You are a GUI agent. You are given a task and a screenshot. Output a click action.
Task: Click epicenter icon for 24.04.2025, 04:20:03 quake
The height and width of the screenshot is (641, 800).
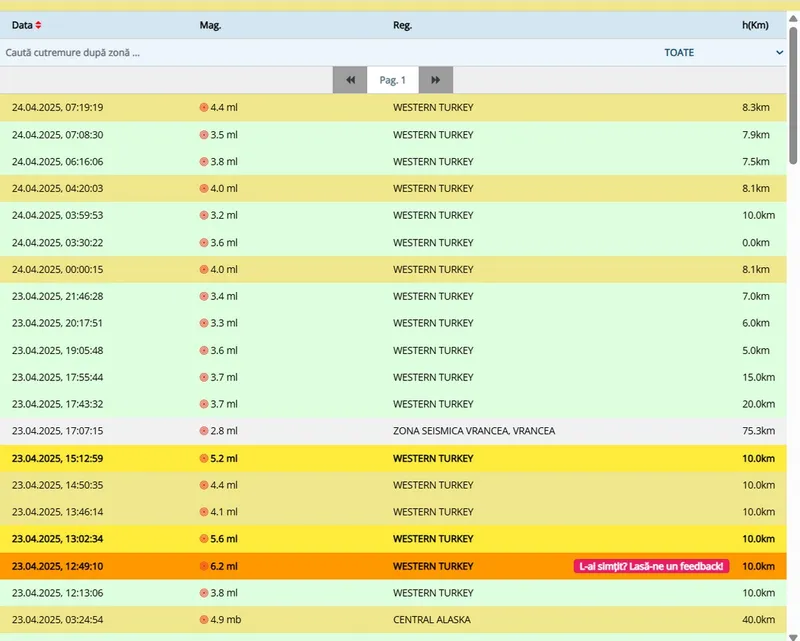(x=204, y=188)
